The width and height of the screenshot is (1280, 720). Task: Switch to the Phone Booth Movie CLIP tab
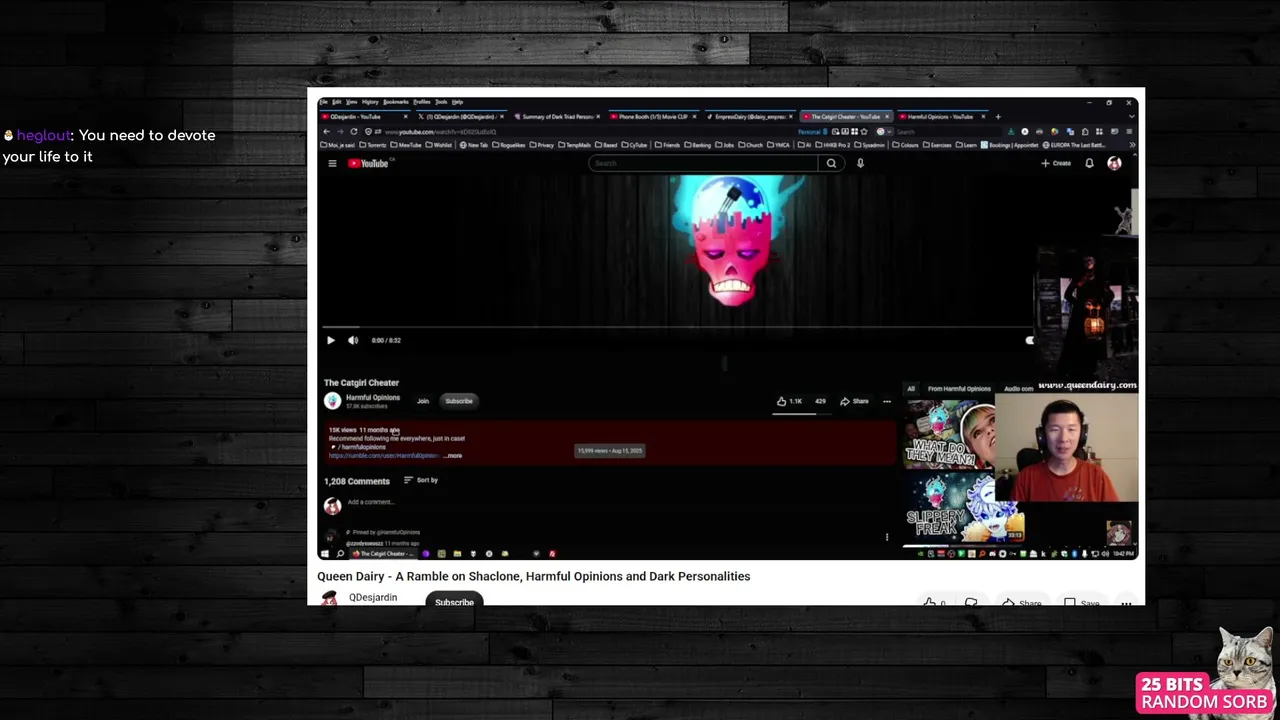(x=654, y=117)
